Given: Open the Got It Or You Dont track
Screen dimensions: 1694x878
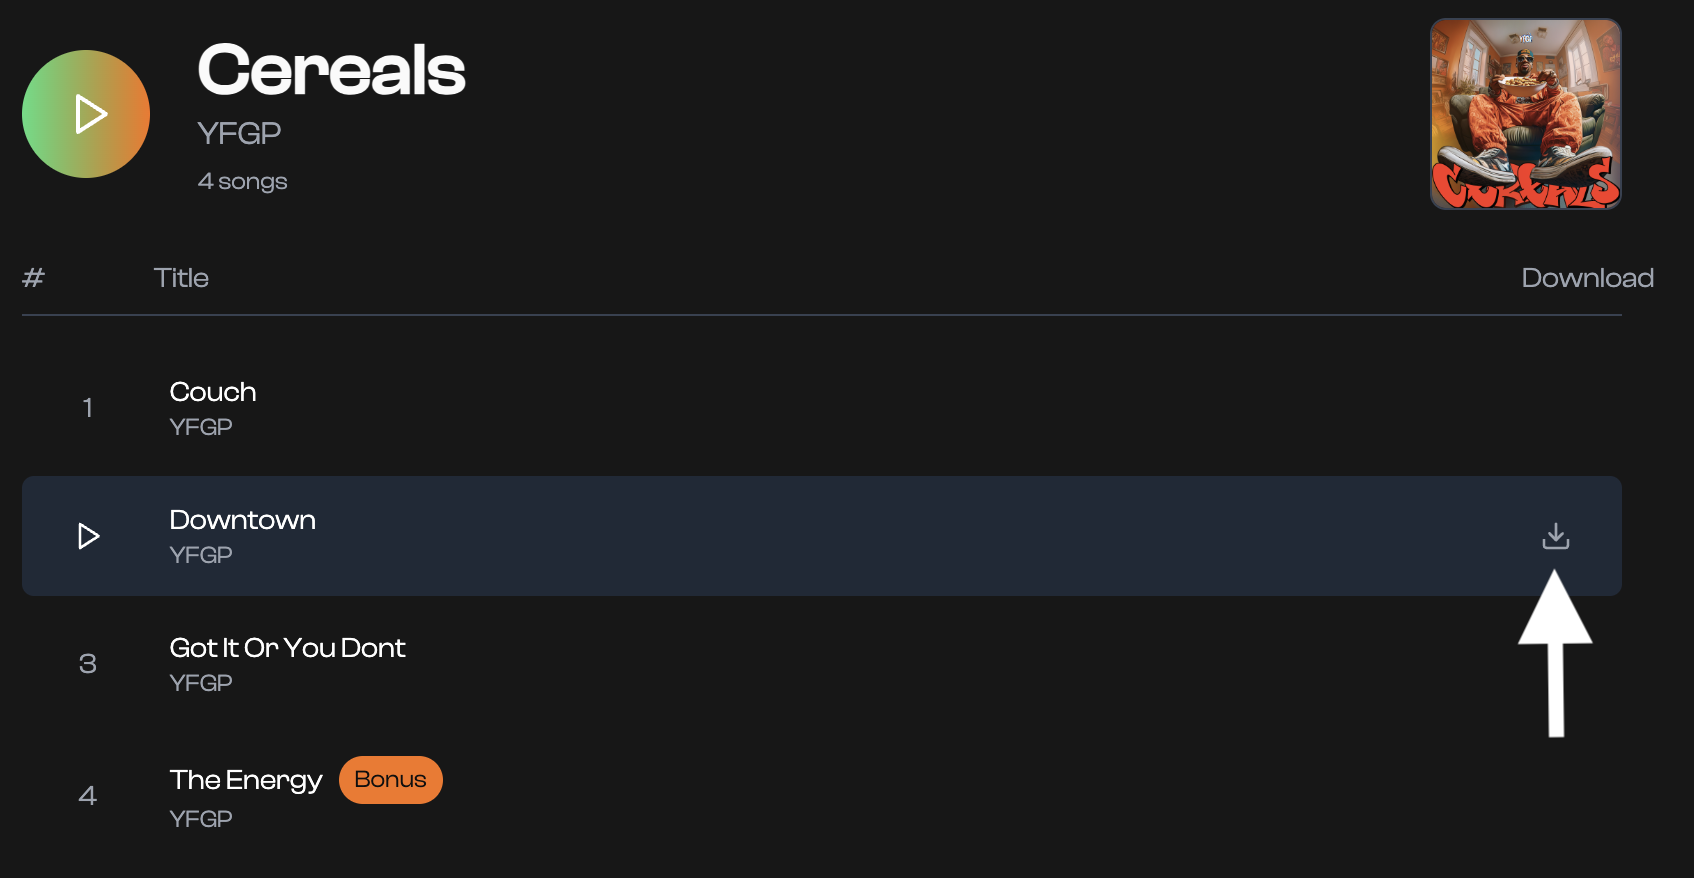Looking at the screenshot, I should click(287, 648).
